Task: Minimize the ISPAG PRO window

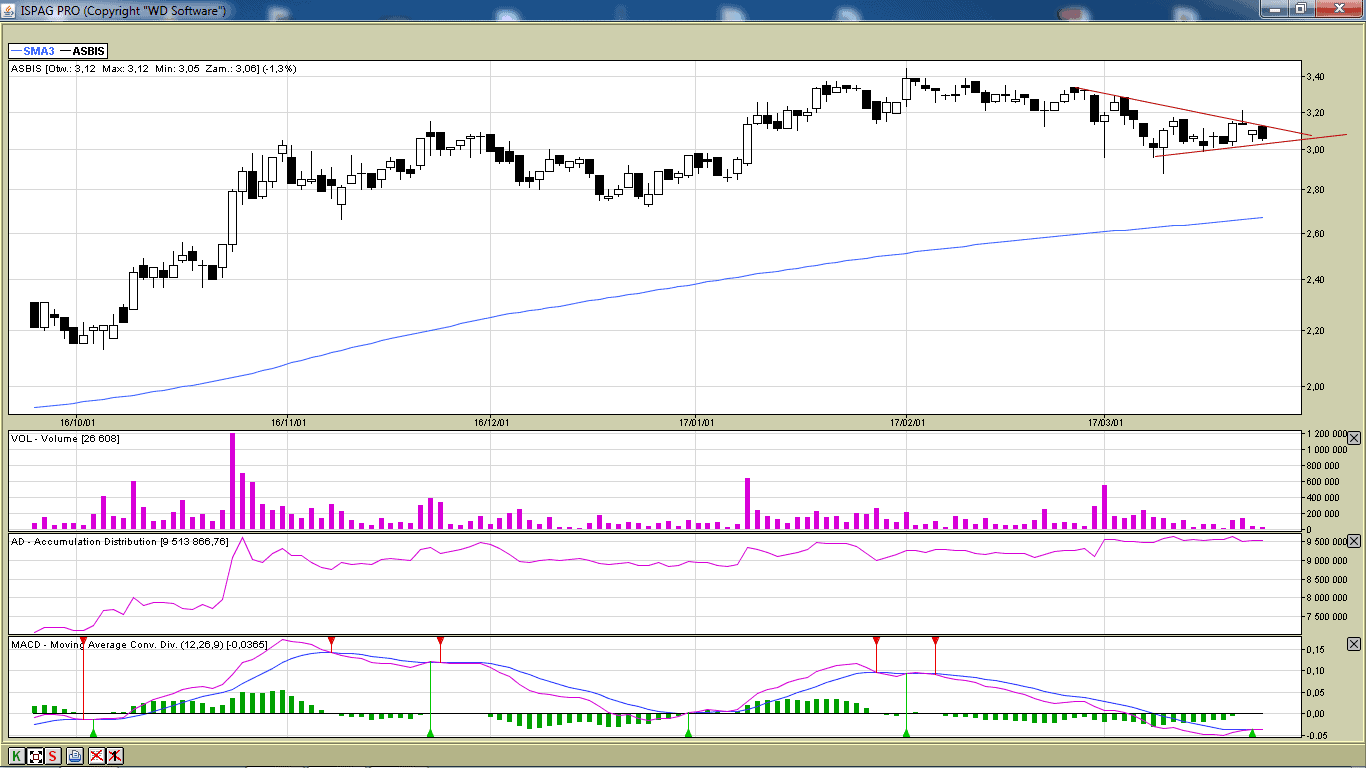Action: point(1273,9)
